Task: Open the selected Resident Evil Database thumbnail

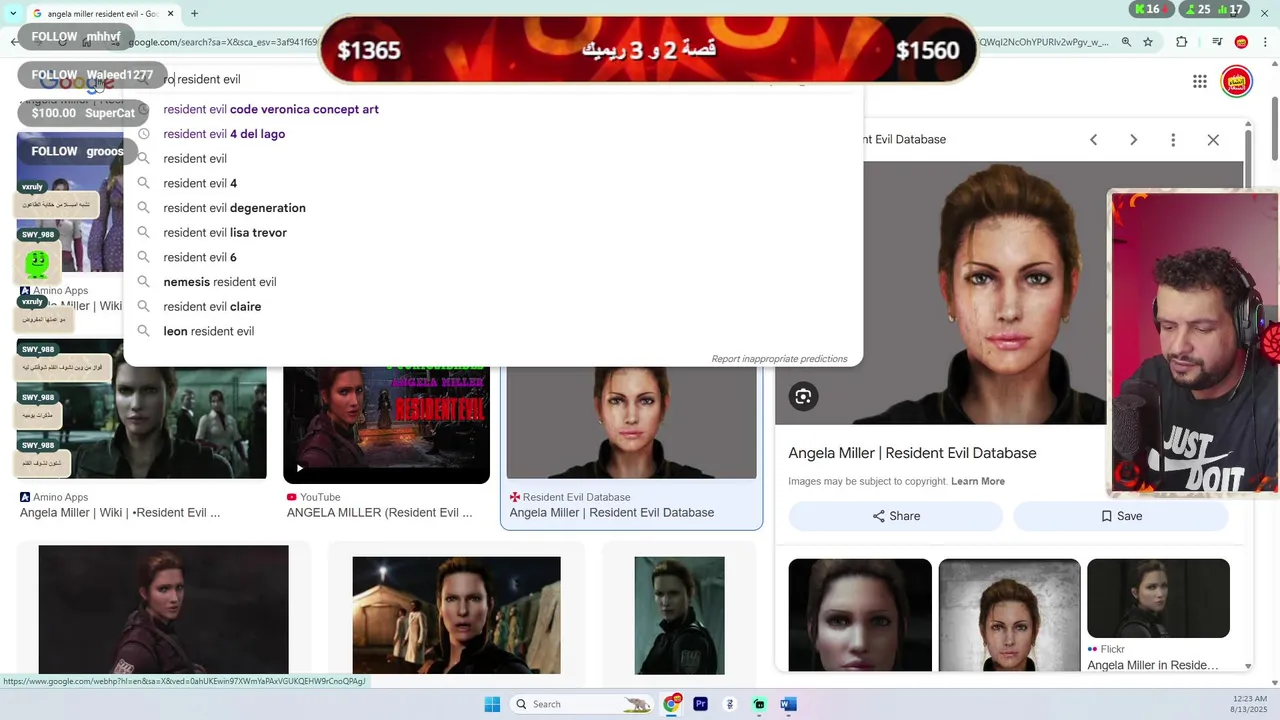Action: click(x=631, y=423)
